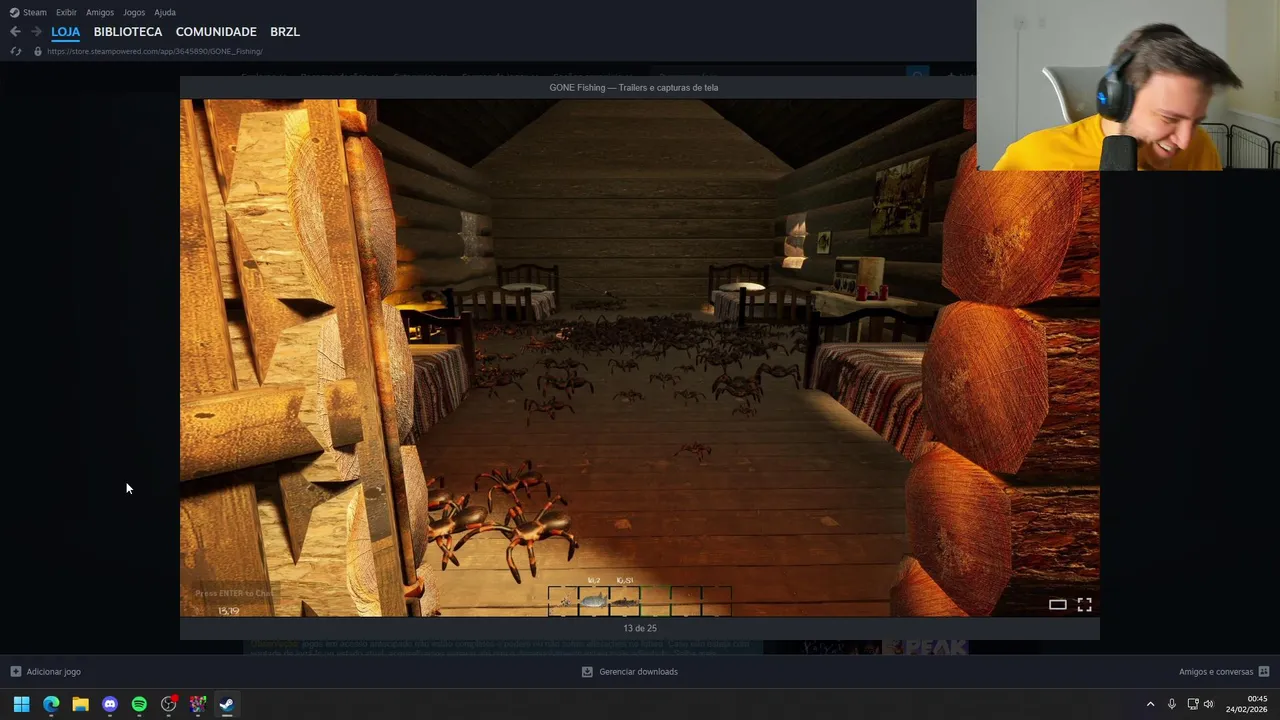This screenshot has width=1280, height=720.
Task: Open the Jogos menu
Action: (x=134, y=12)
